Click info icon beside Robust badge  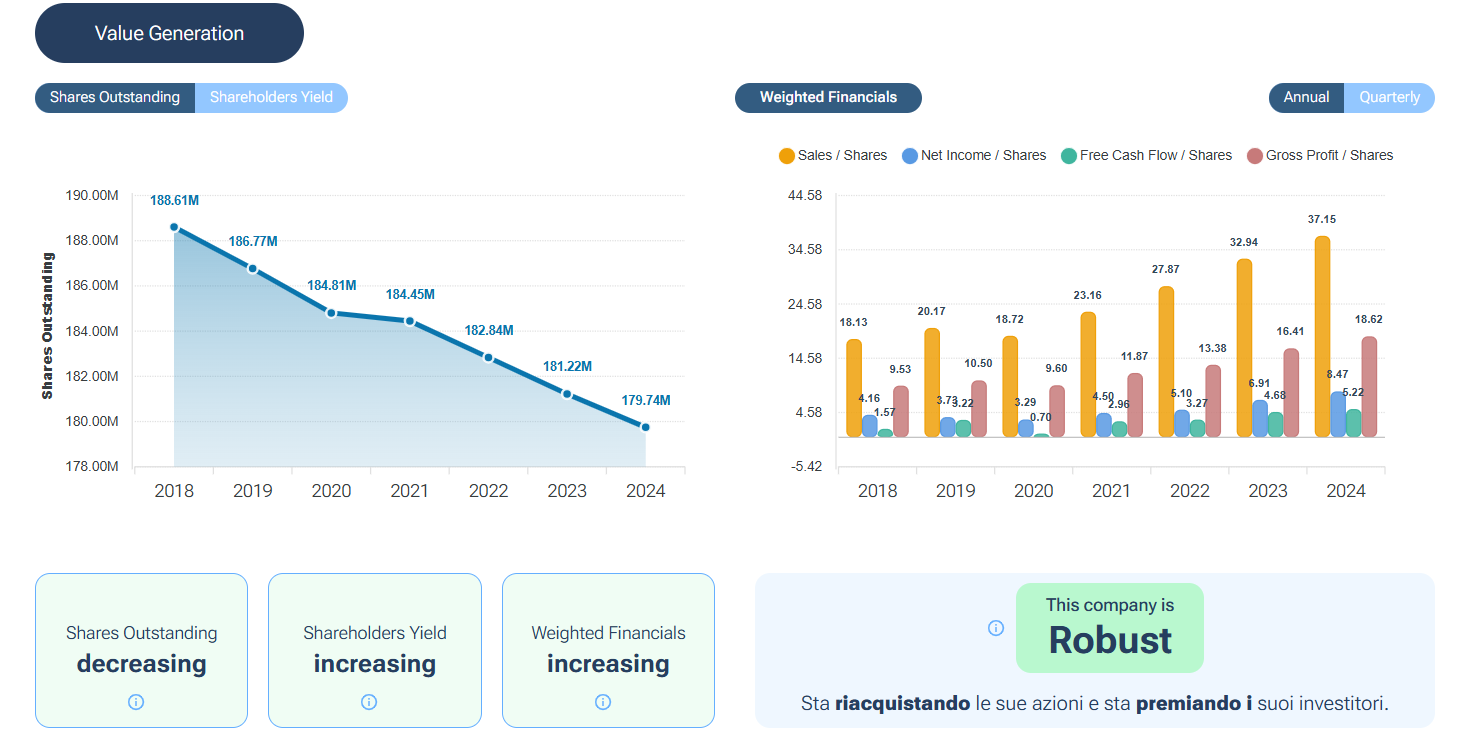coord(996,628)
